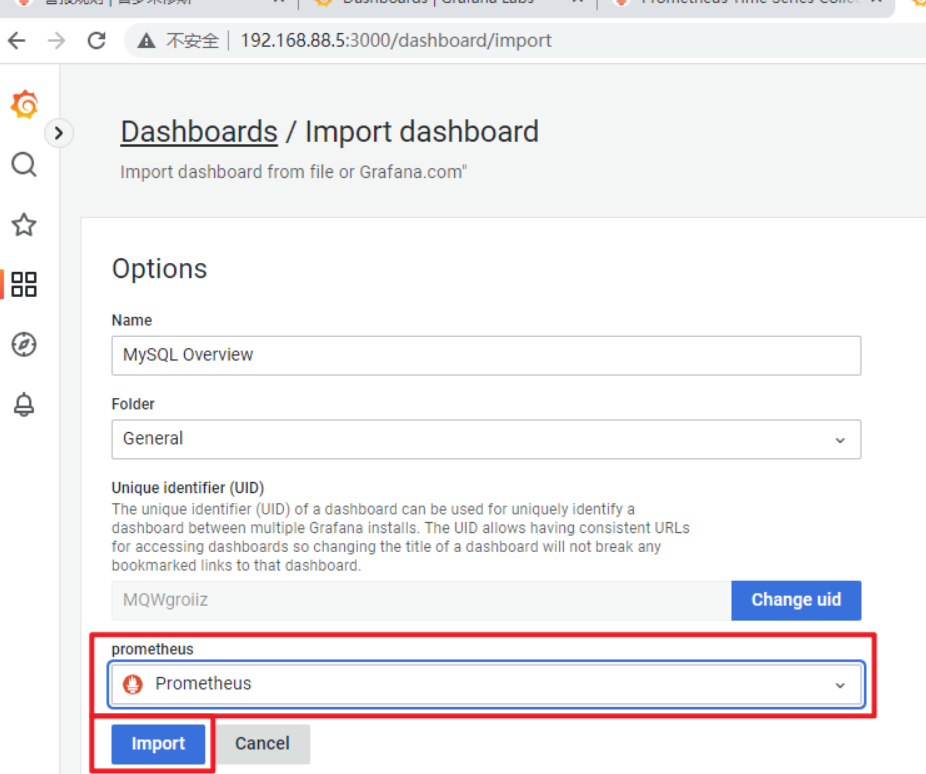Click the Cancel button
This screenshot has height=774, width=926.
click(262, 744)
